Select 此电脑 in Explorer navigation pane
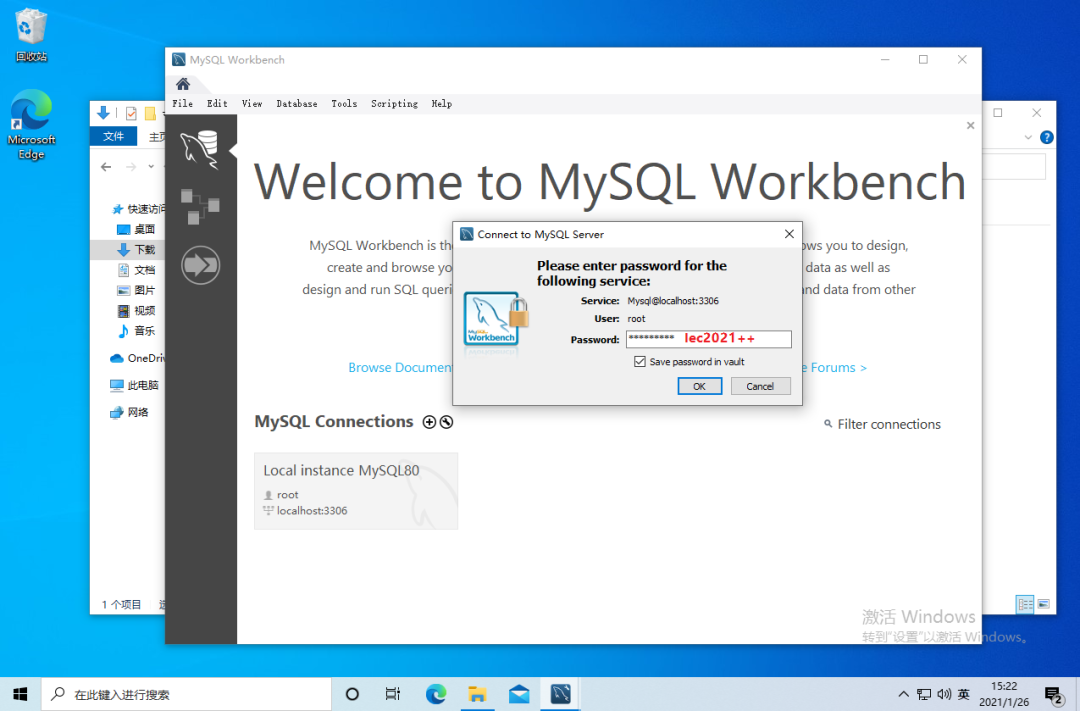The height and width of the screenshot is (711, 1080). click(x=134, y=385)
